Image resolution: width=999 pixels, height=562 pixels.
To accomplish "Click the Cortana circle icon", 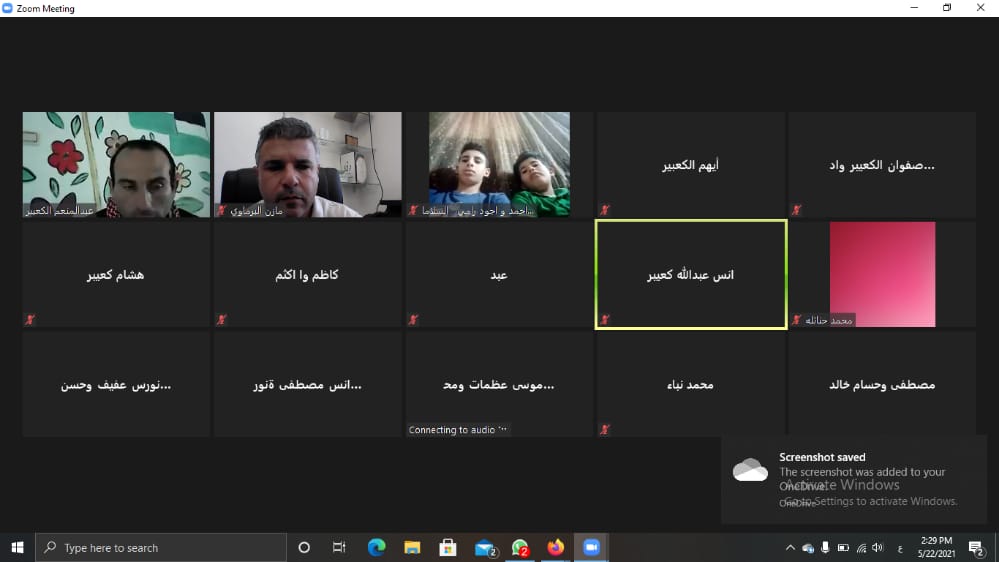I will pyautogui.click(x=304, y=547).
